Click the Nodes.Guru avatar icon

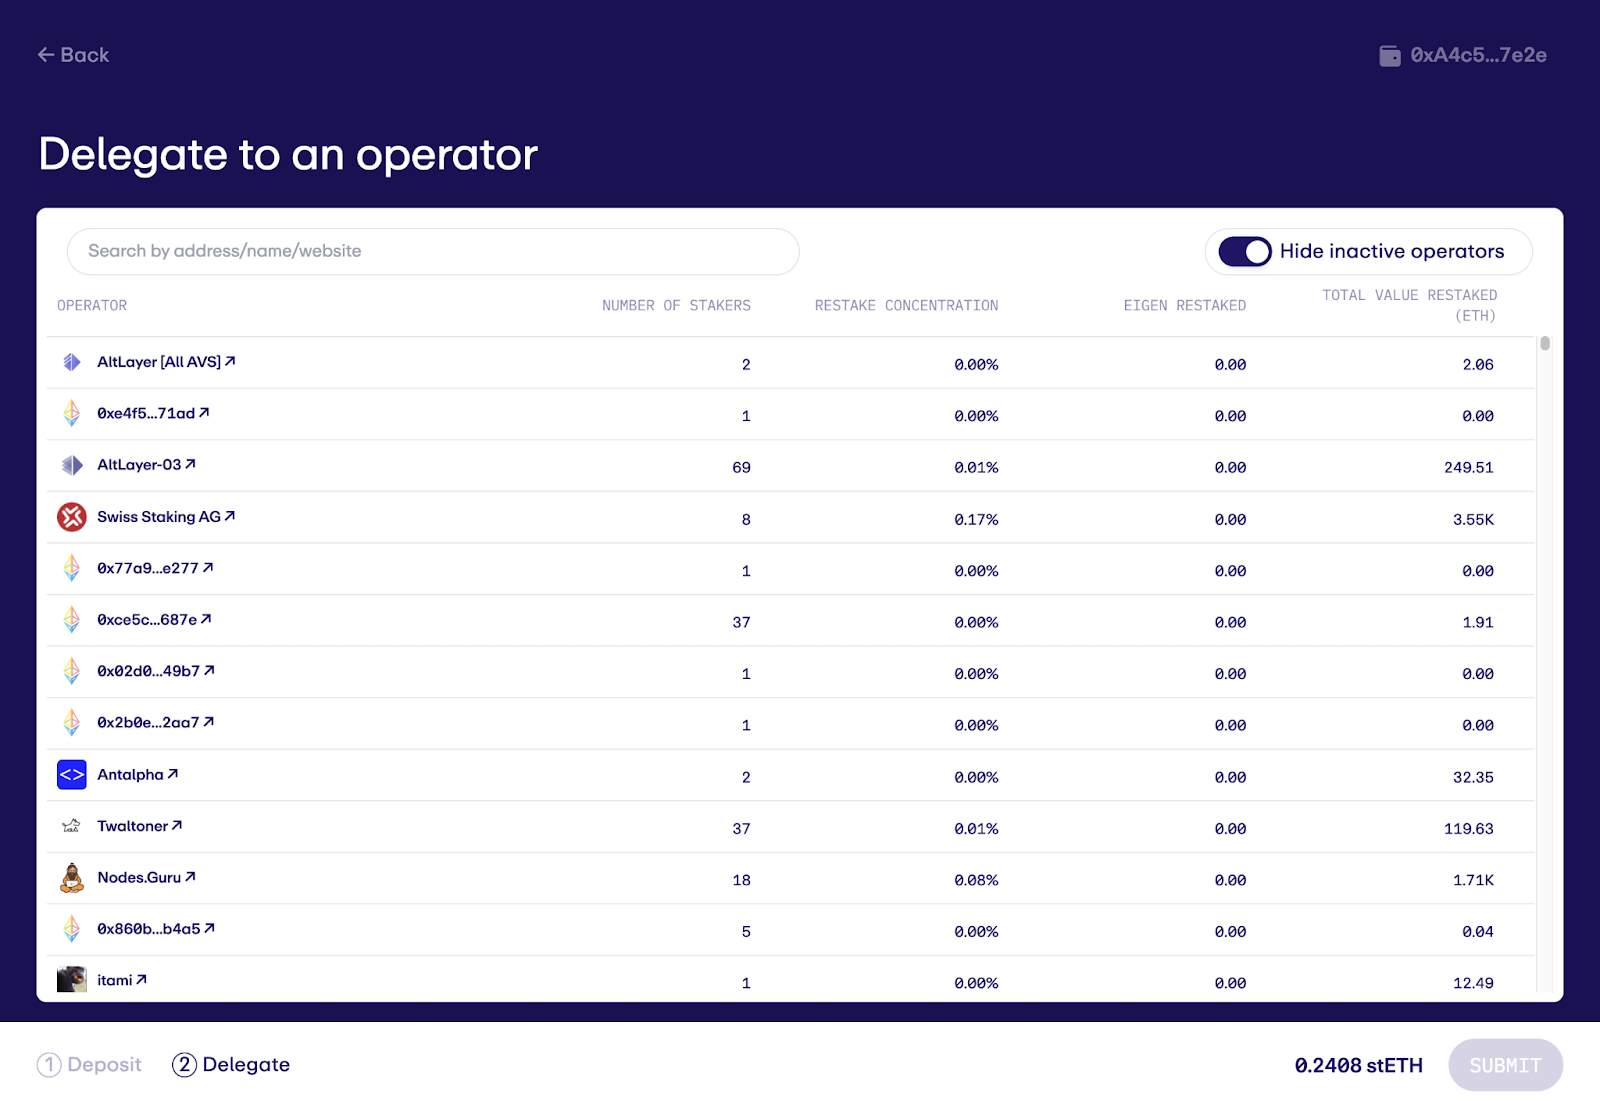coord(72,878)
